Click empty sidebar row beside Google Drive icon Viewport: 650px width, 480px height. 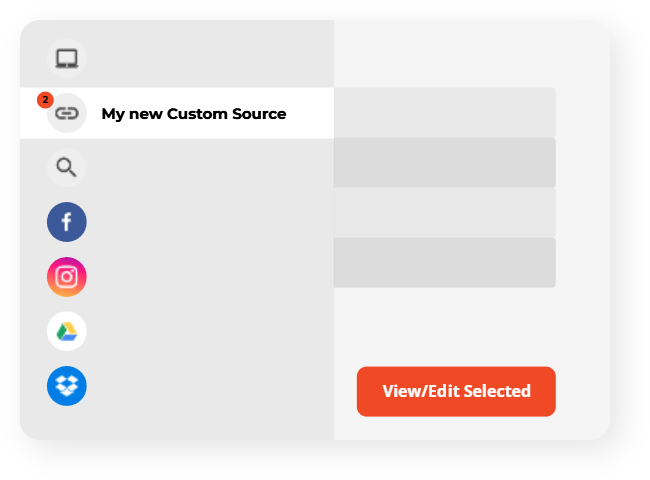[x=209, y=331]
